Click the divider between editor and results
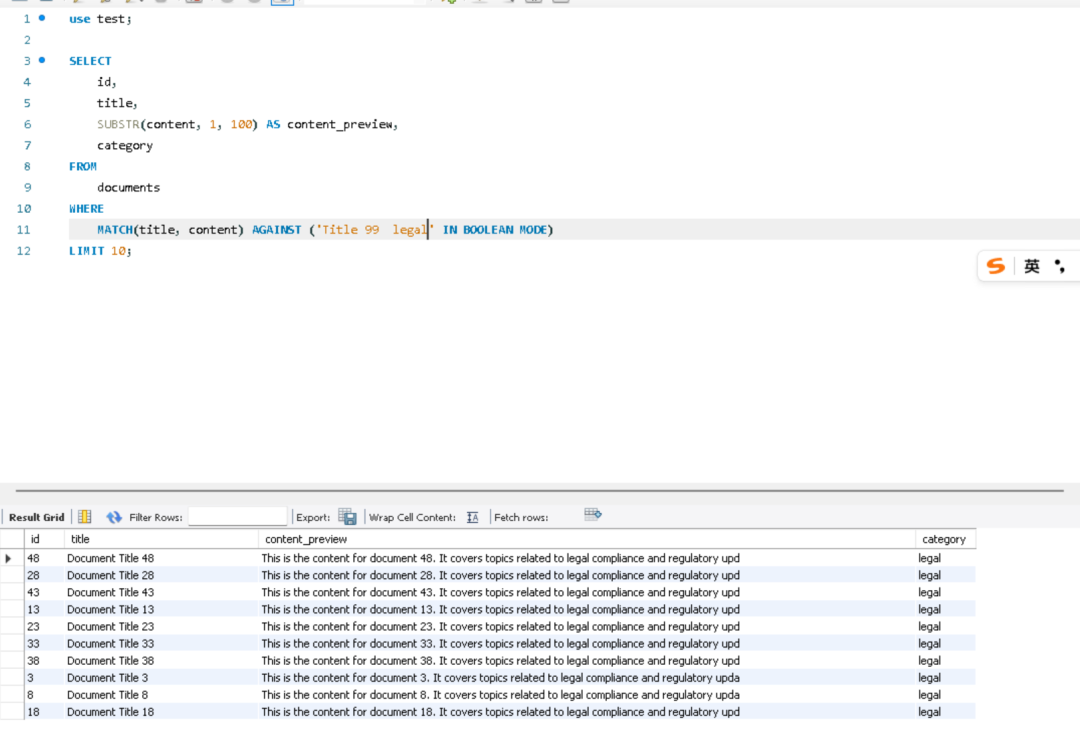1080x744 pixels. [x=540, y=490]
